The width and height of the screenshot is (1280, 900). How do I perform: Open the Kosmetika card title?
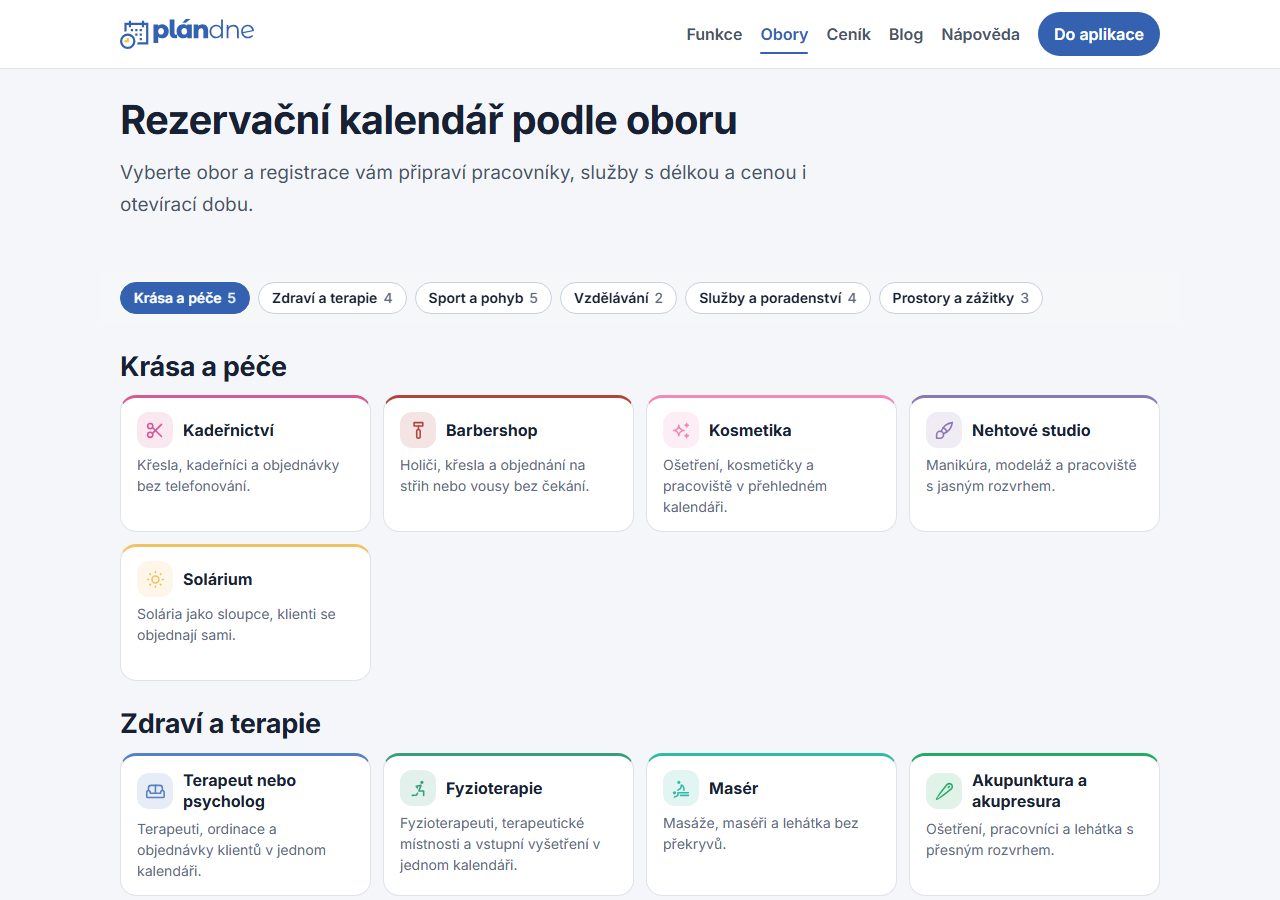point(750,430)
